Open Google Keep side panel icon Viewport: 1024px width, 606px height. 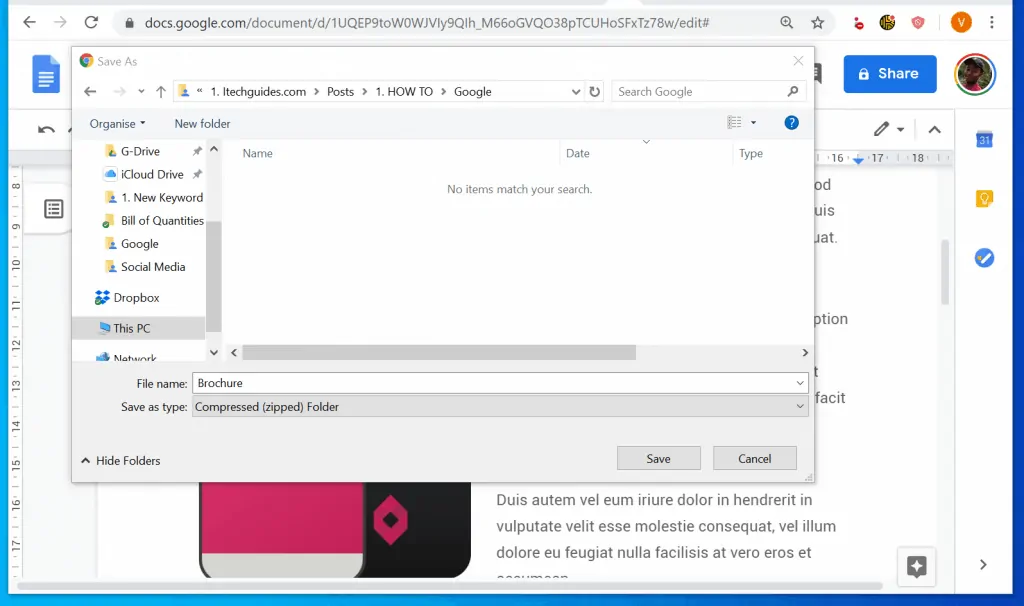point(984,199)
